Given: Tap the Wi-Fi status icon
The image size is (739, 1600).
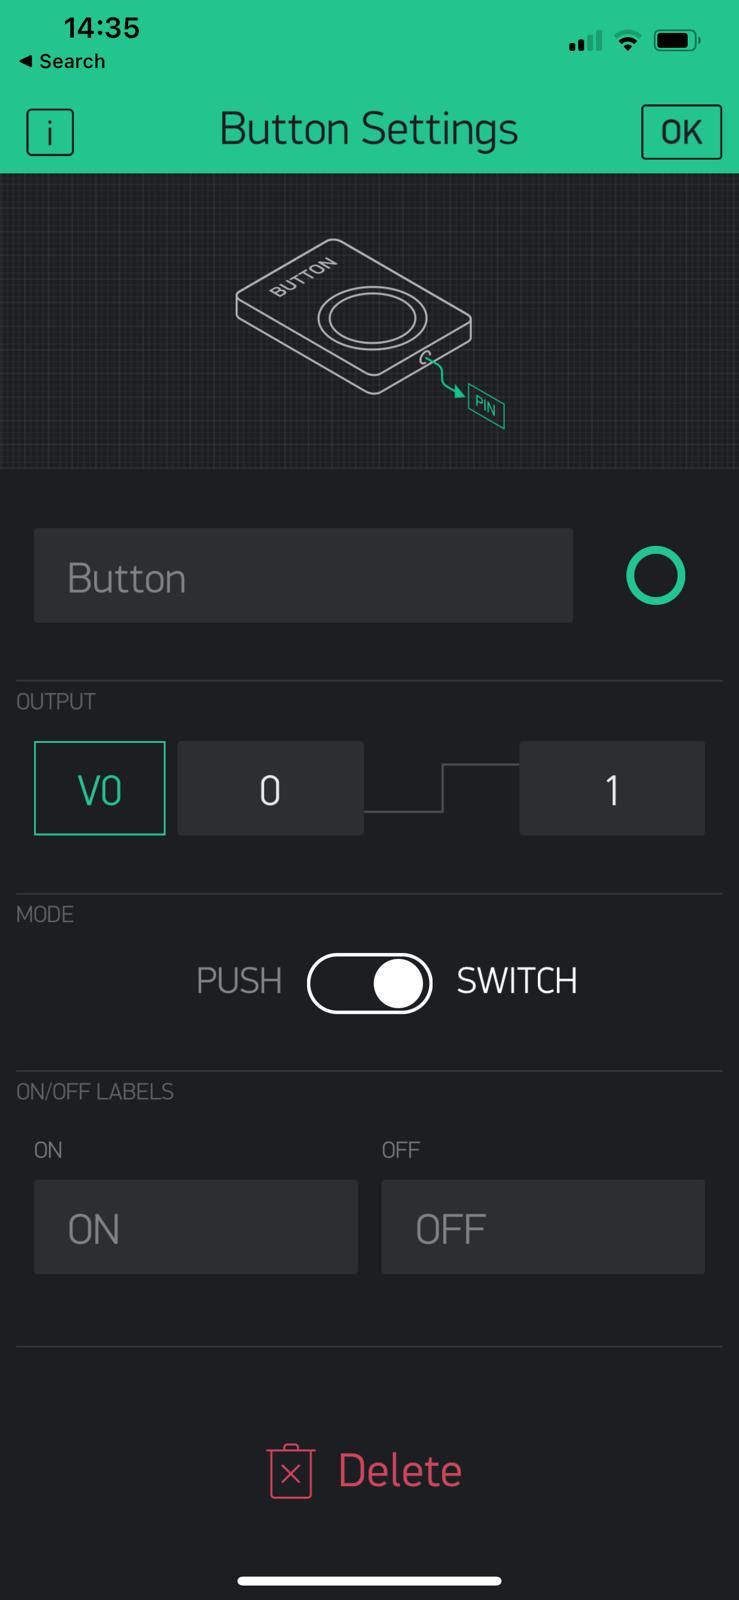Looking at the screenshot, I should [x=628, y=41].
